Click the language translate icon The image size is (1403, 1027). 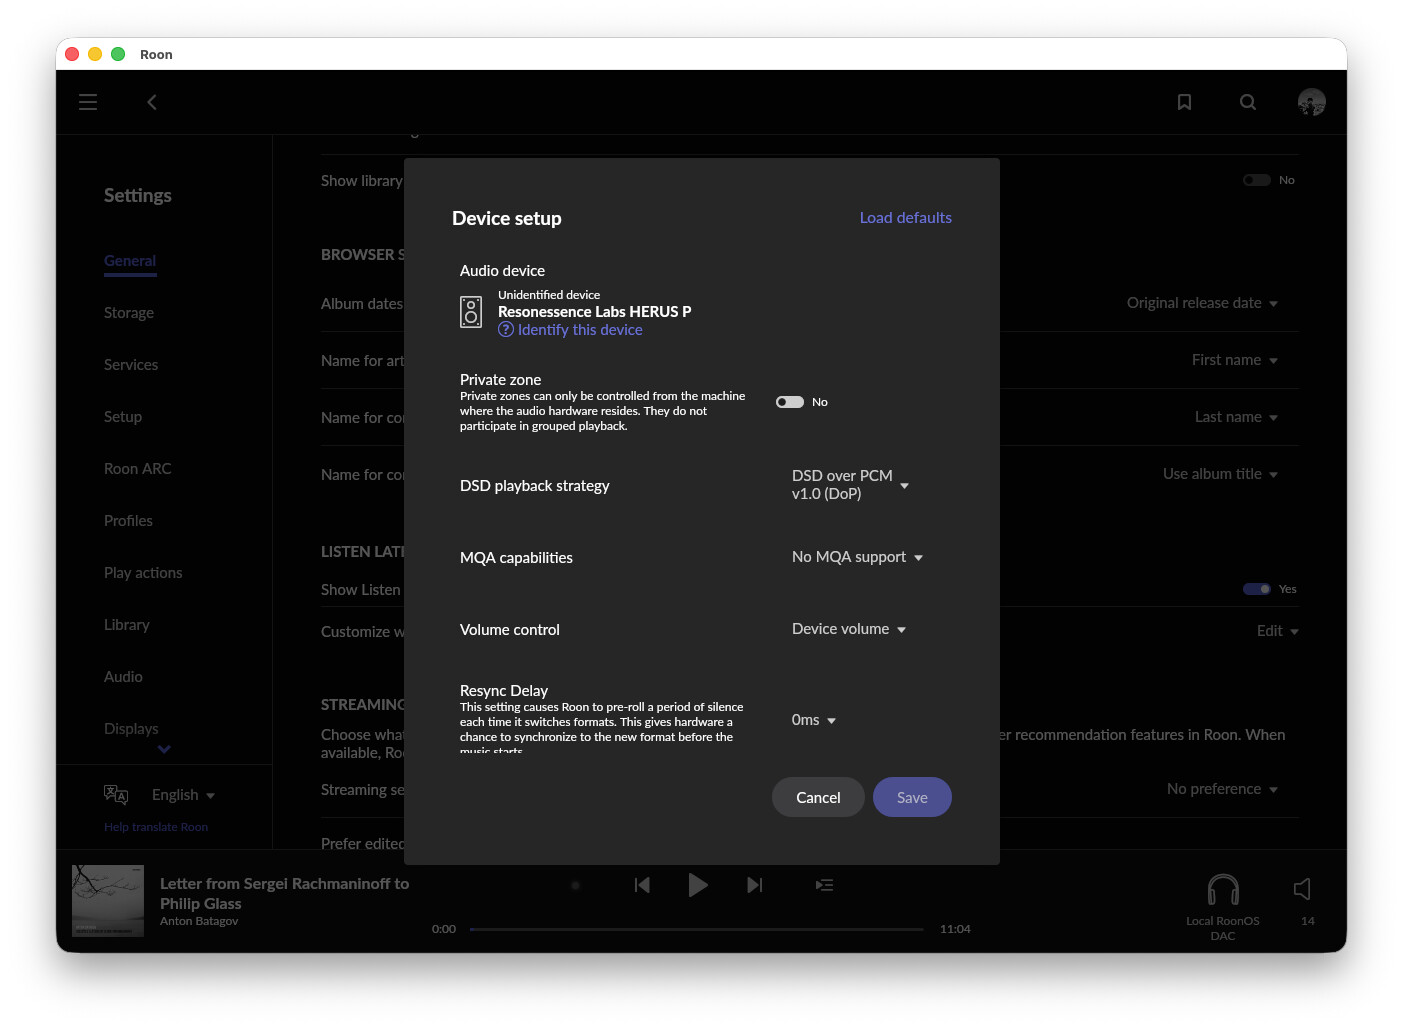(x=116, y=795)
